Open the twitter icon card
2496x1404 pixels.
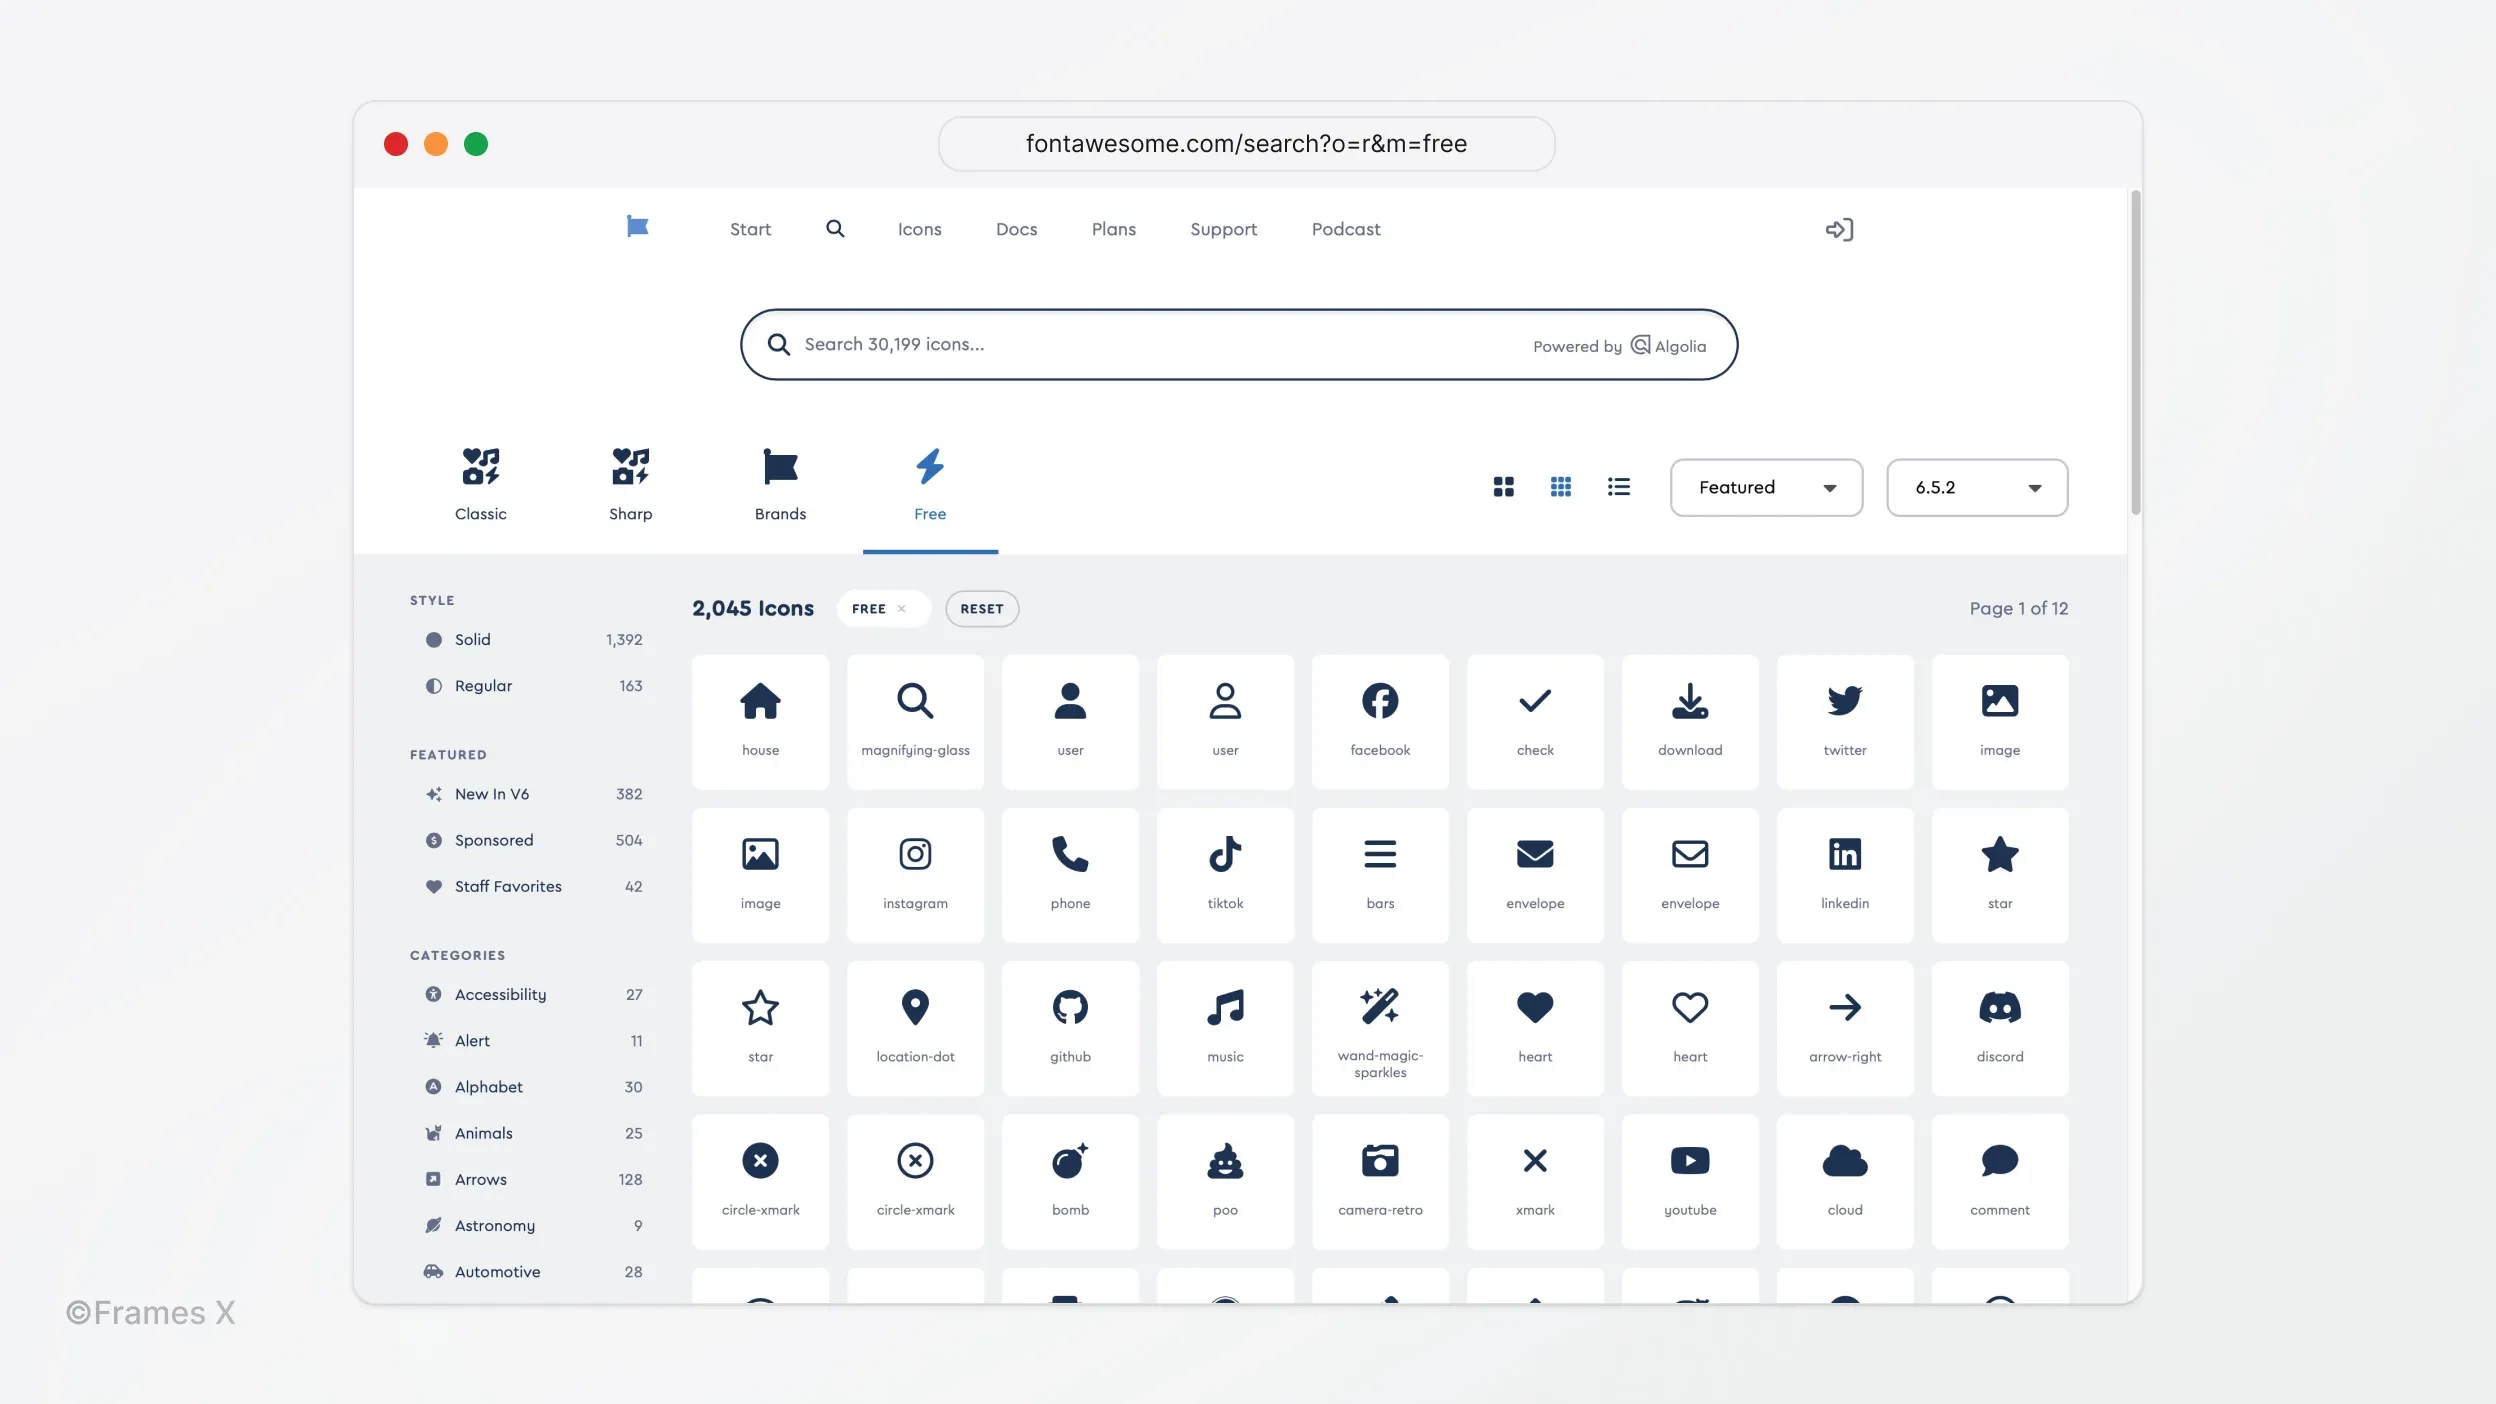(x=1845, y=722)
